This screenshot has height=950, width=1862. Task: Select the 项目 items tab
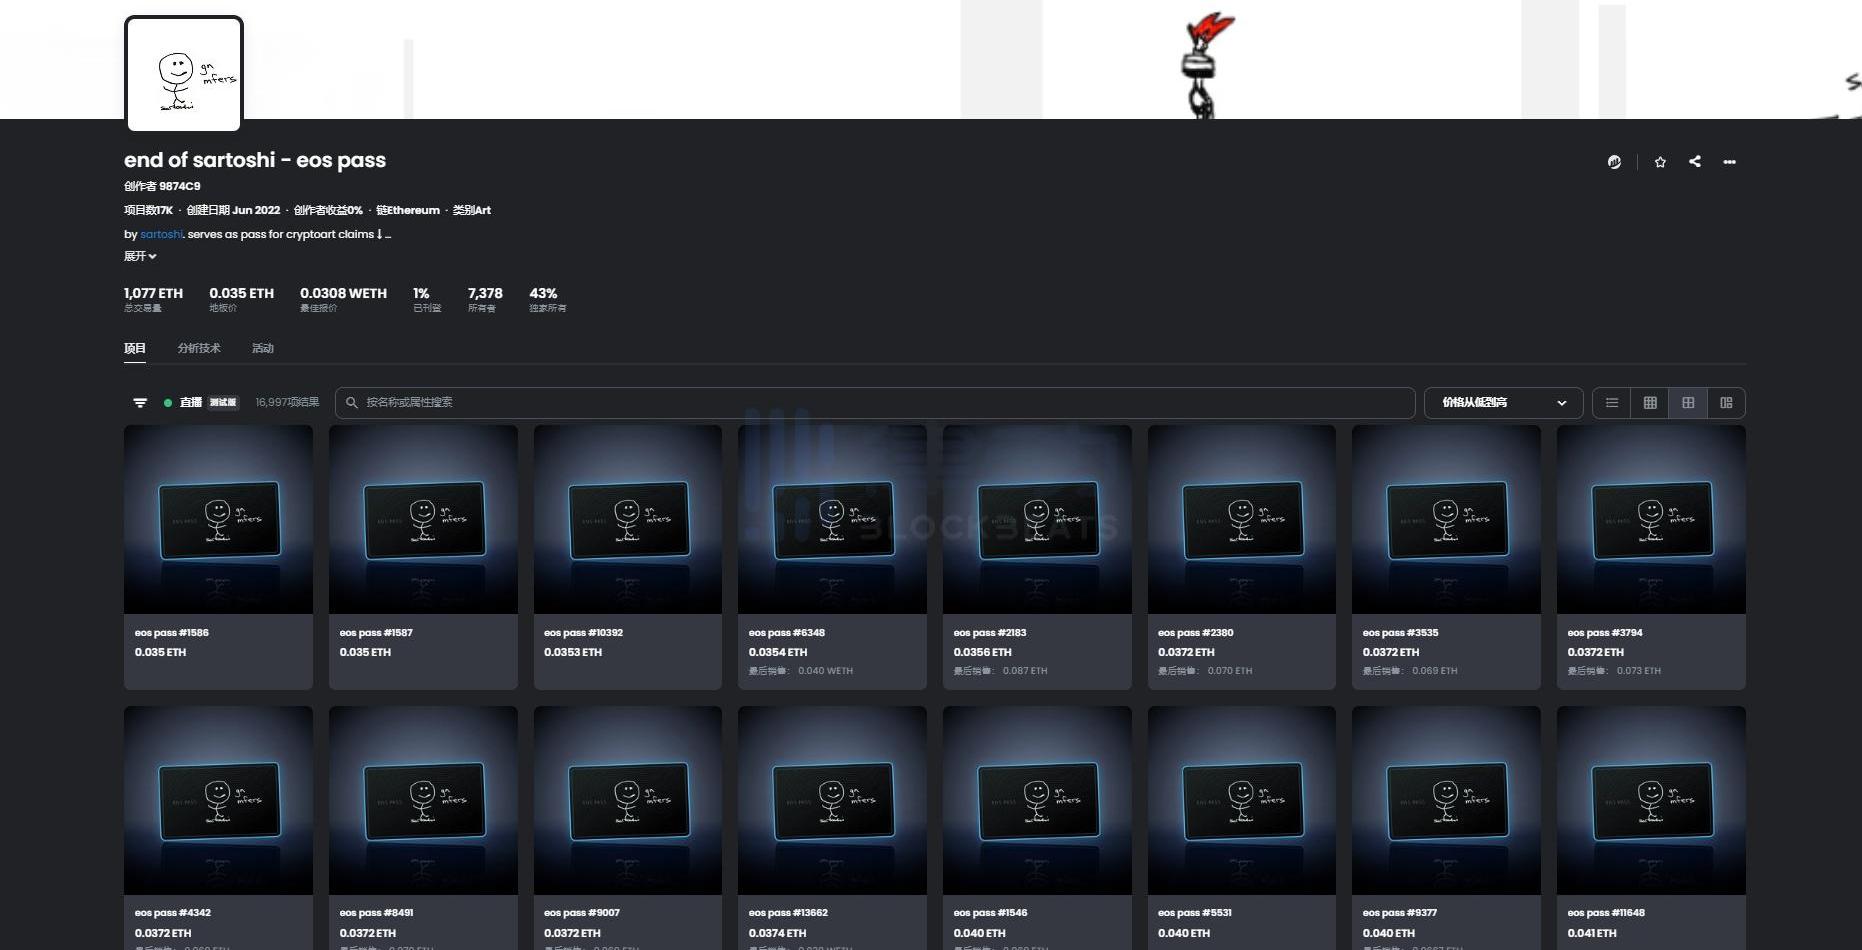click(135, 348)
